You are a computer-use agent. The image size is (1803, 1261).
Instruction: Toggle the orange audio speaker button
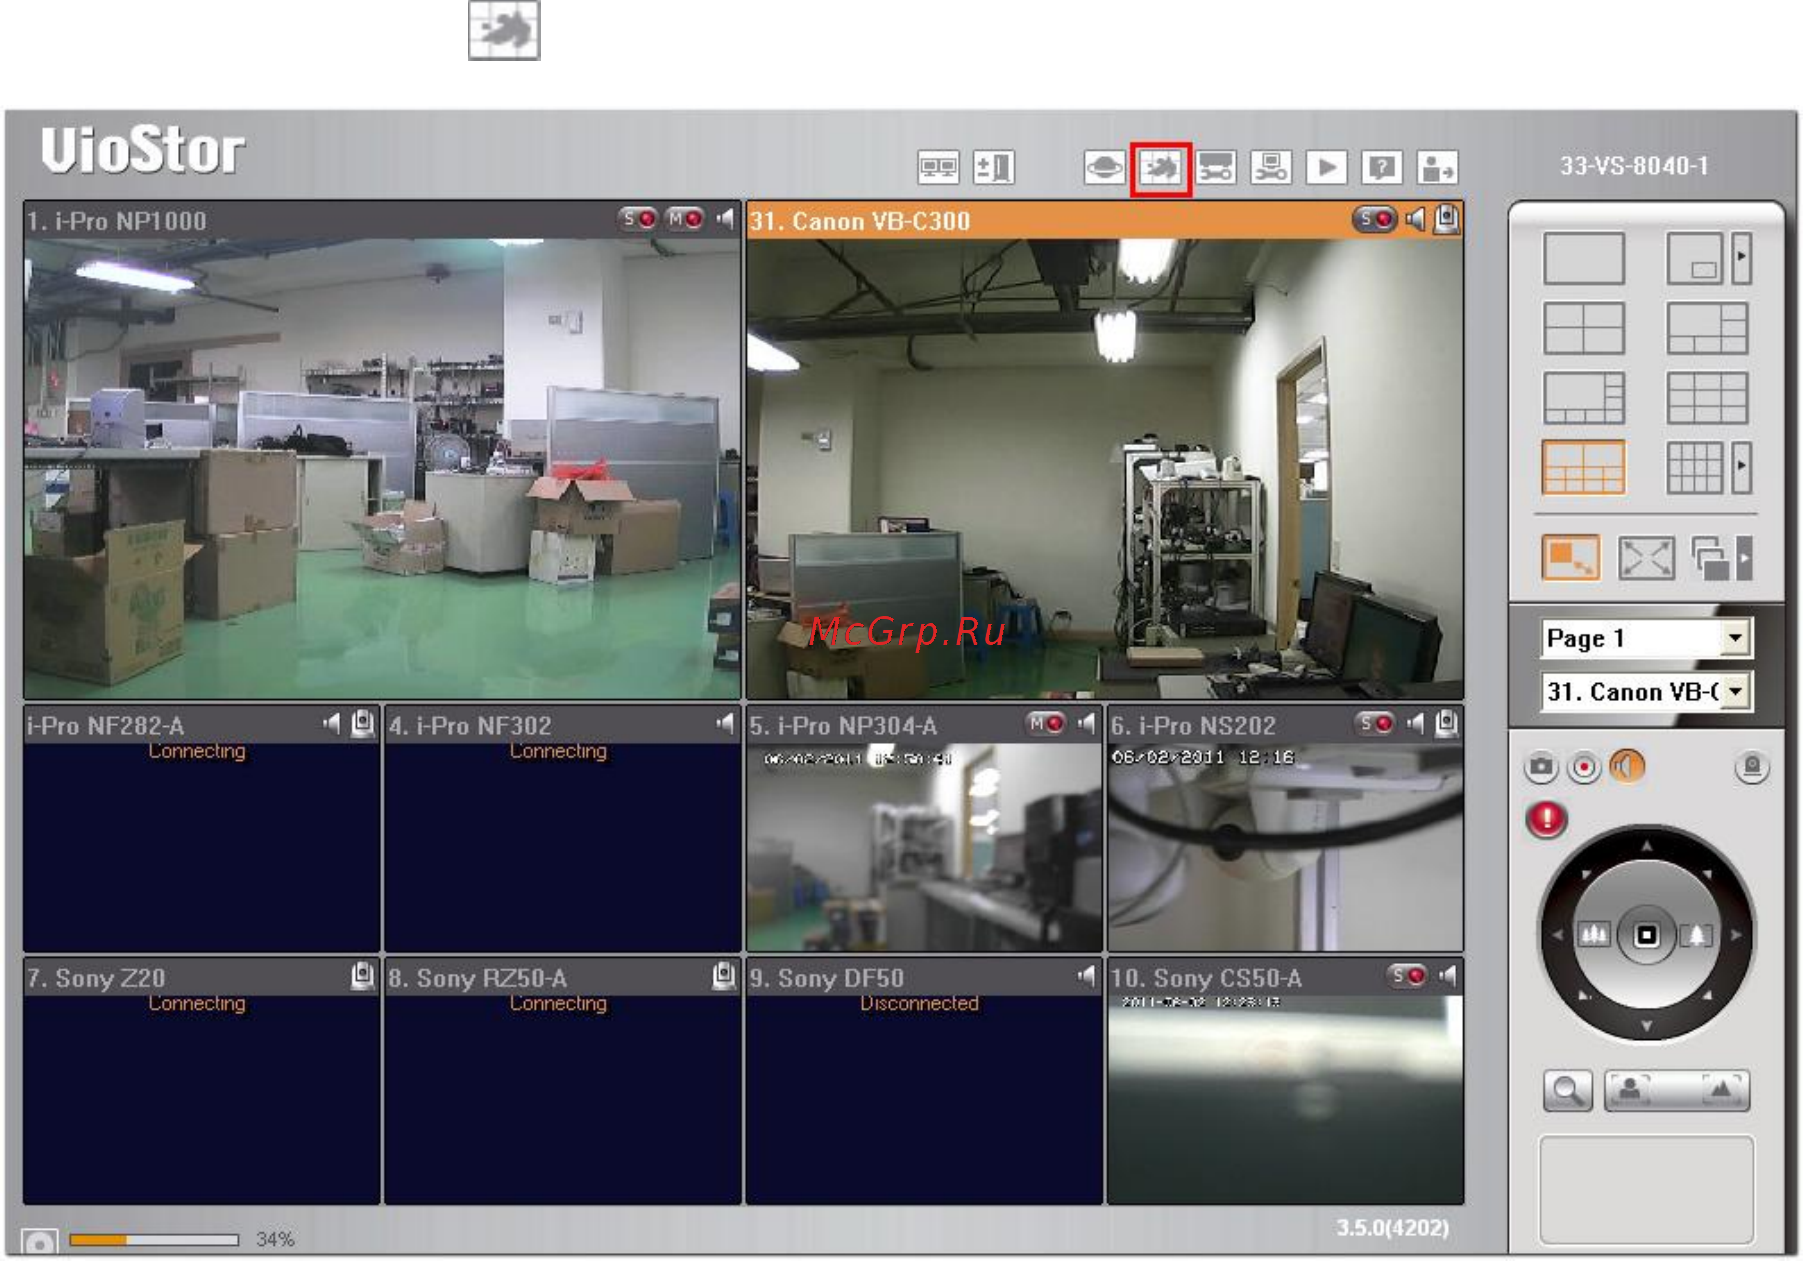[x=1627, y=767]
